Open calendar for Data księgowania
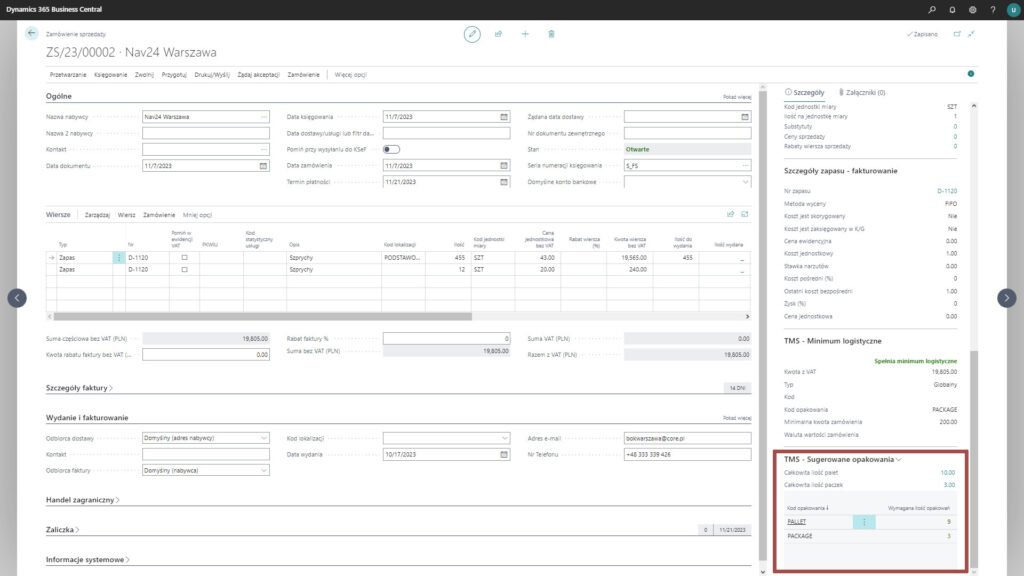 point(504,117)
